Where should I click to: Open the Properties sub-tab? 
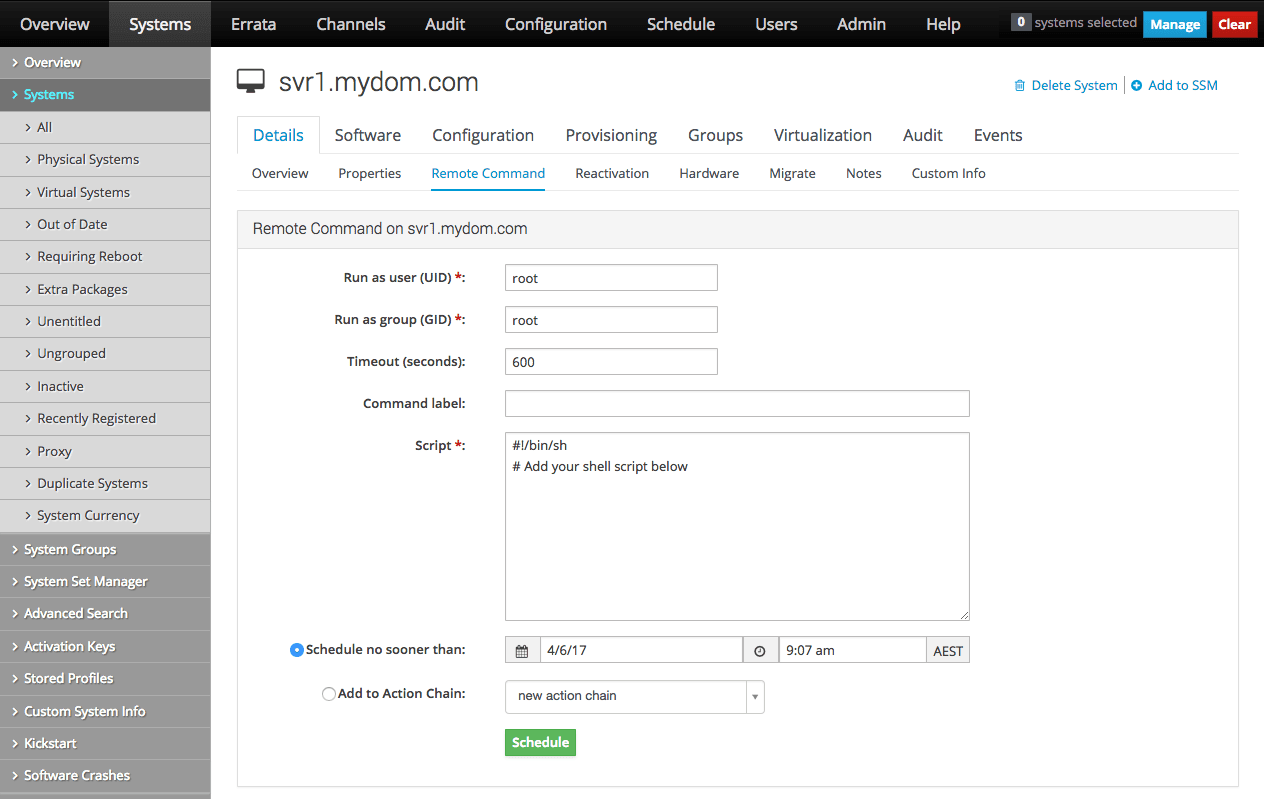[370, 173]
